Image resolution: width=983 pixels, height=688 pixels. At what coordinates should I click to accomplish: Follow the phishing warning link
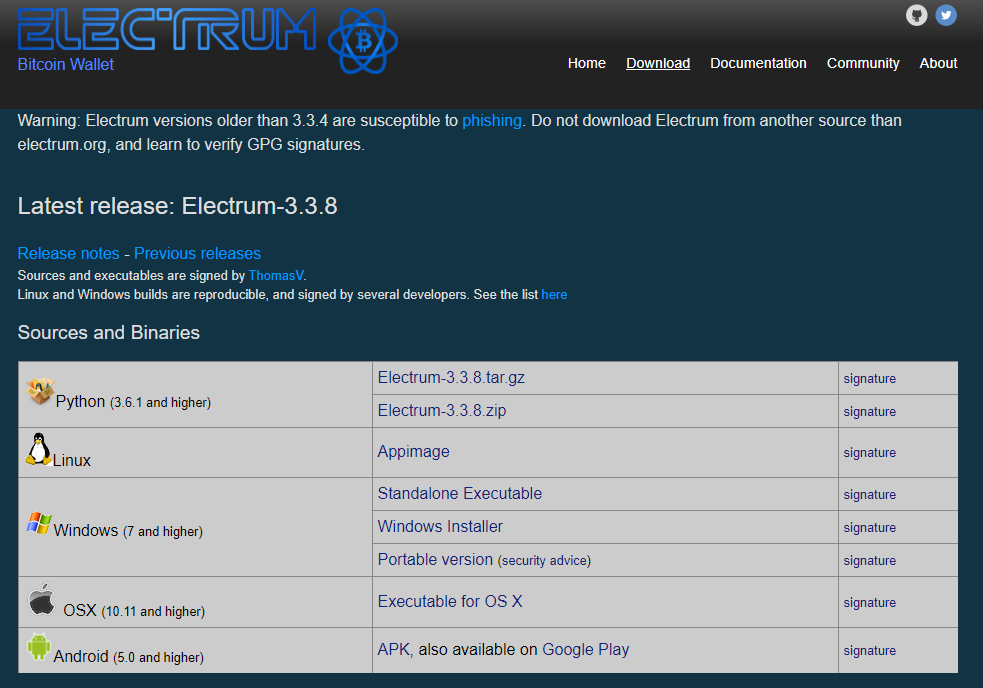[492, 120]
